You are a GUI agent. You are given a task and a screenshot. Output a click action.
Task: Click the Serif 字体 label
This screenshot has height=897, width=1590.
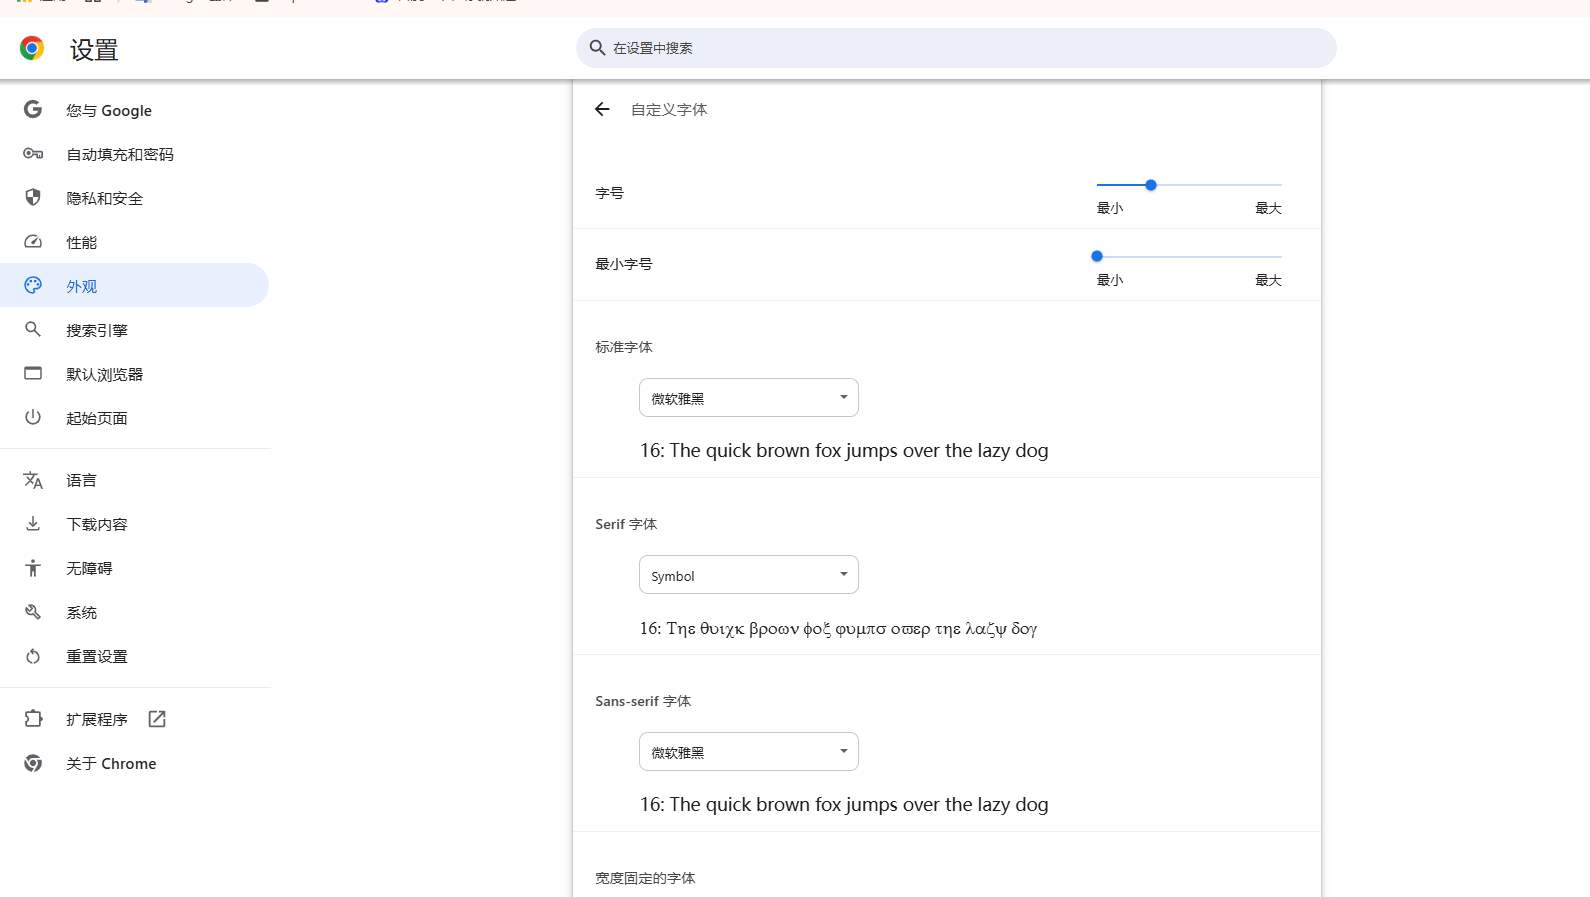(626, 524)
